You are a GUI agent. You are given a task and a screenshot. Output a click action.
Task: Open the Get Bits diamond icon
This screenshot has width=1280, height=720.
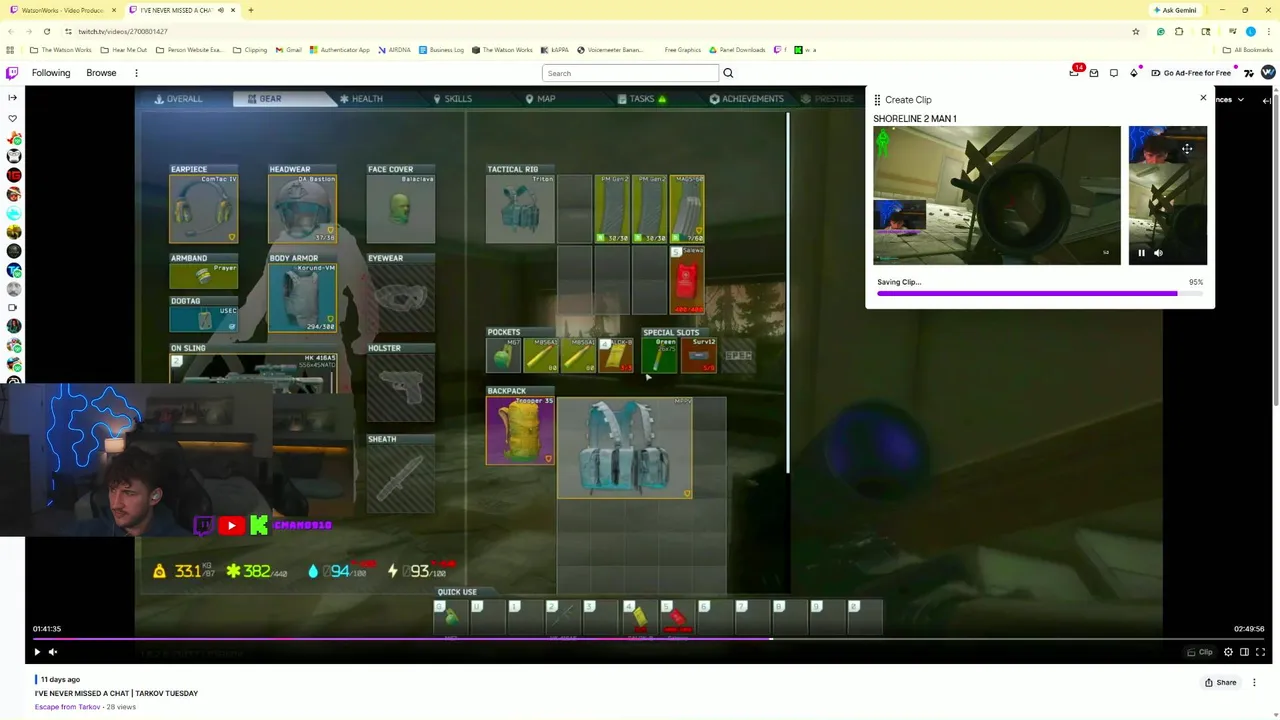coord(1134,73)
